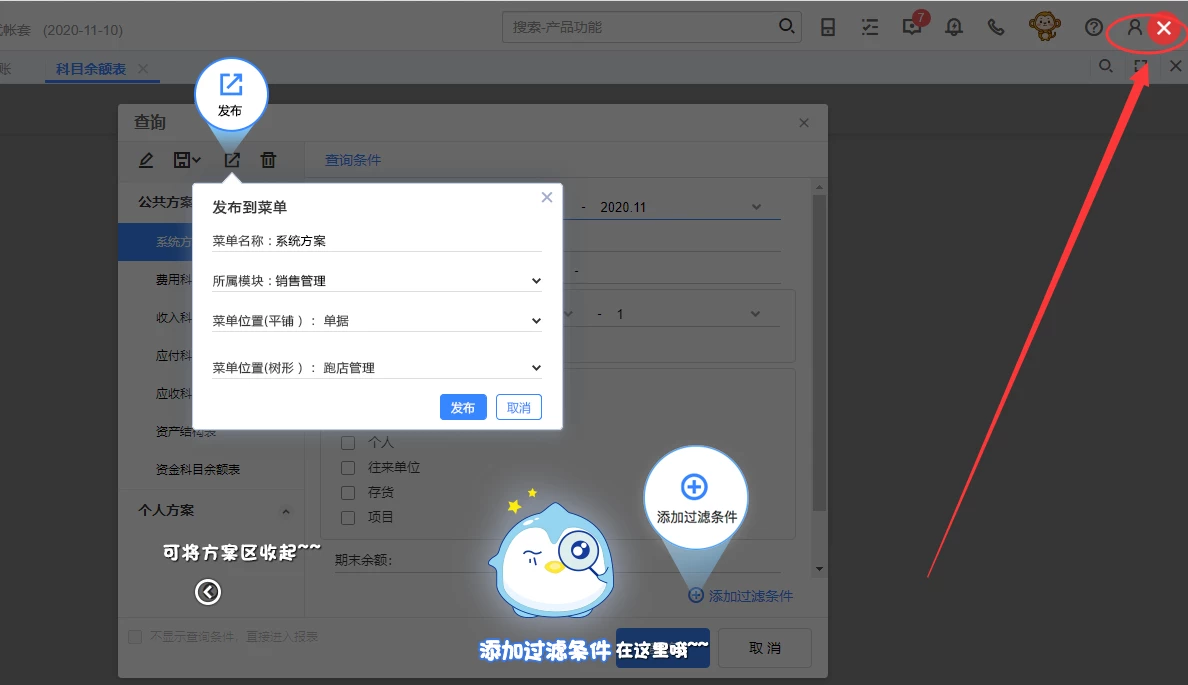Click the publish icon in query toolbar

(x=231, y=160)
